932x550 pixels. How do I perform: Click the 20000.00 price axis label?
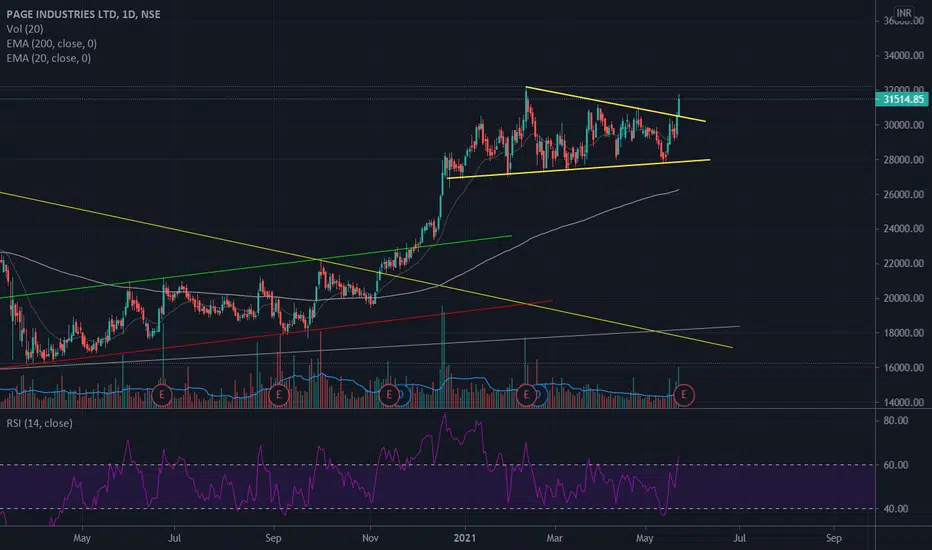click(x=903, y=298)
